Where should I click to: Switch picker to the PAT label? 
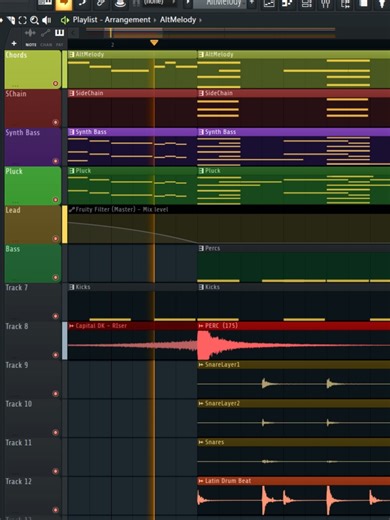[x=59, y=45]
